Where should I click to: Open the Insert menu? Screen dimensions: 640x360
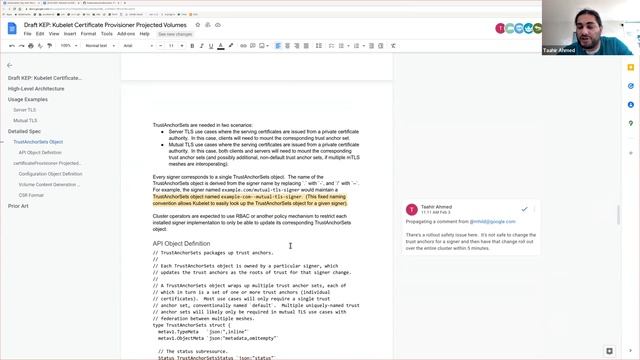tap(70, 34)
